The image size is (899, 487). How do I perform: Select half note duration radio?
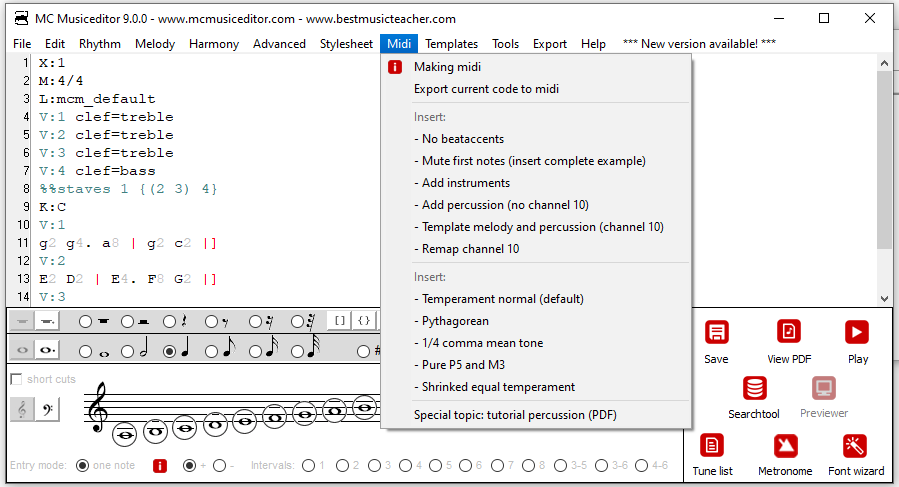127,351
